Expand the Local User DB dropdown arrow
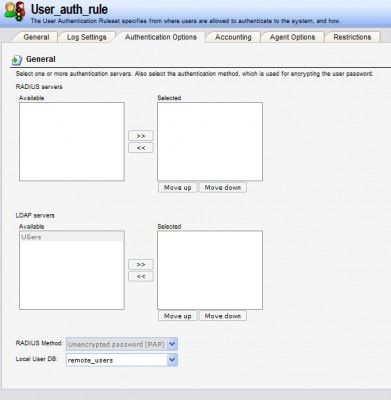391x400 pixels. coord(172,360)
